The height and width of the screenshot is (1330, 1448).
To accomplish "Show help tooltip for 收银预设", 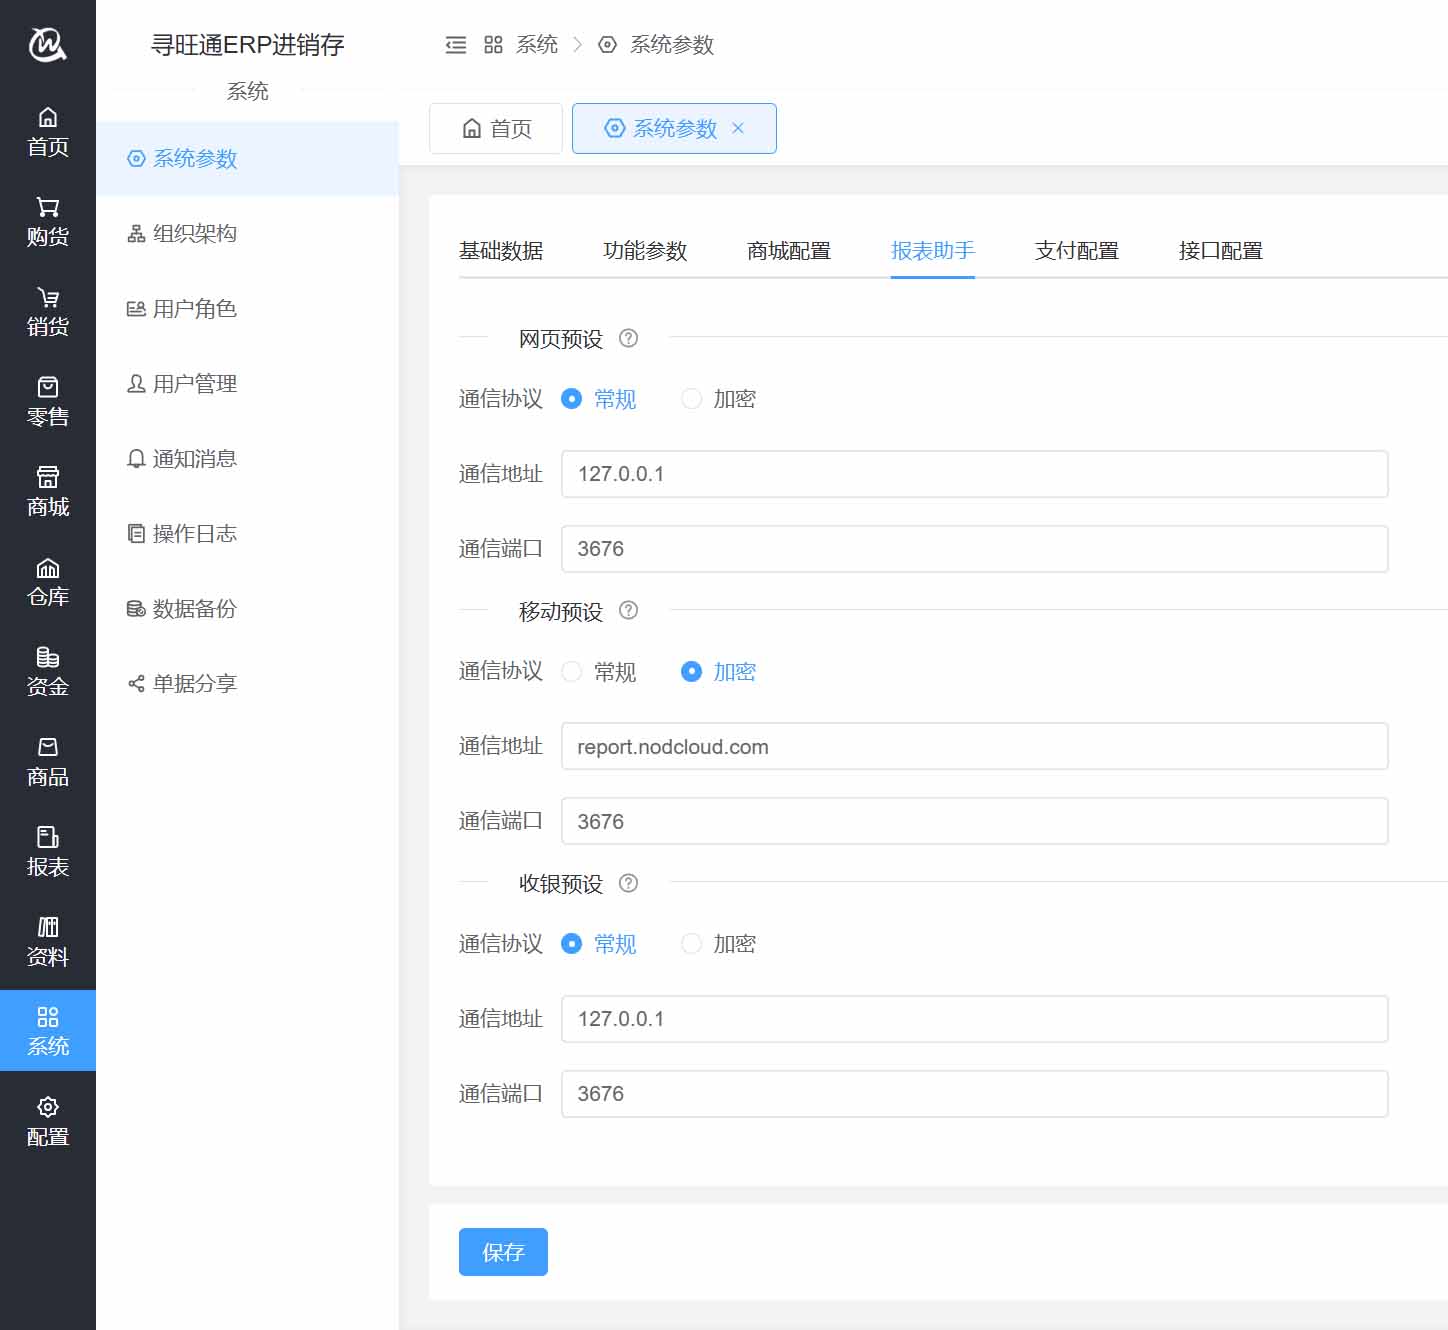I will tap(628, 883).
